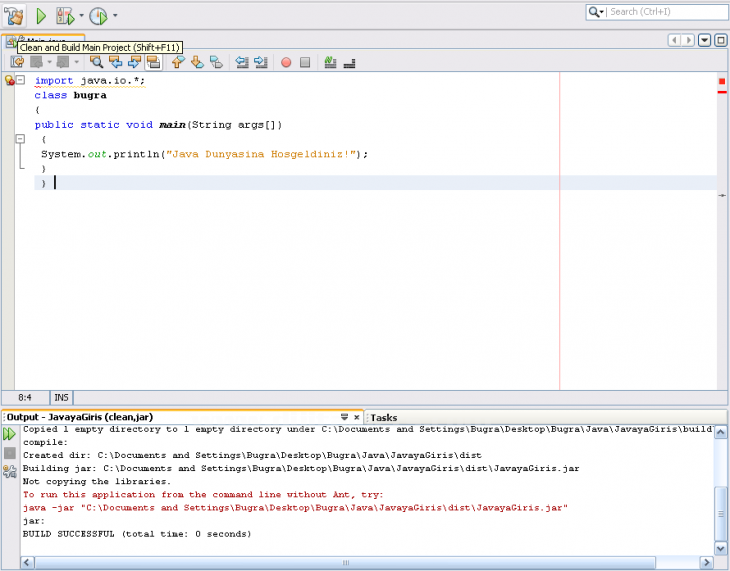Collapse the main method code fold

[20, 139]
